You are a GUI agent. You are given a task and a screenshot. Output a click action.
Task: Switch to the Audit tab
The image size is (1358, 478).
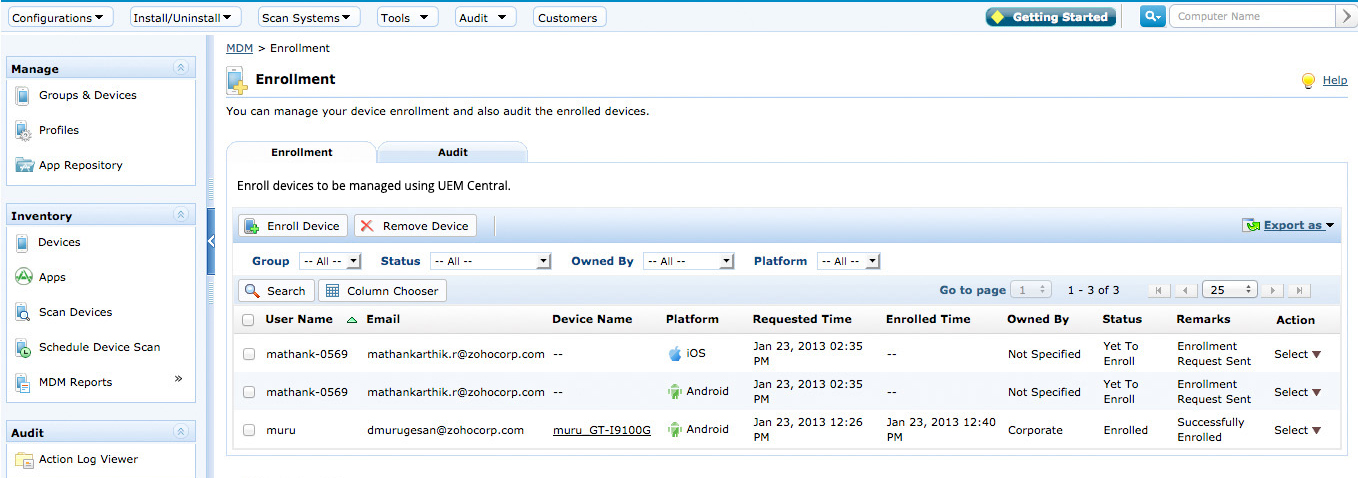[452, 153]
